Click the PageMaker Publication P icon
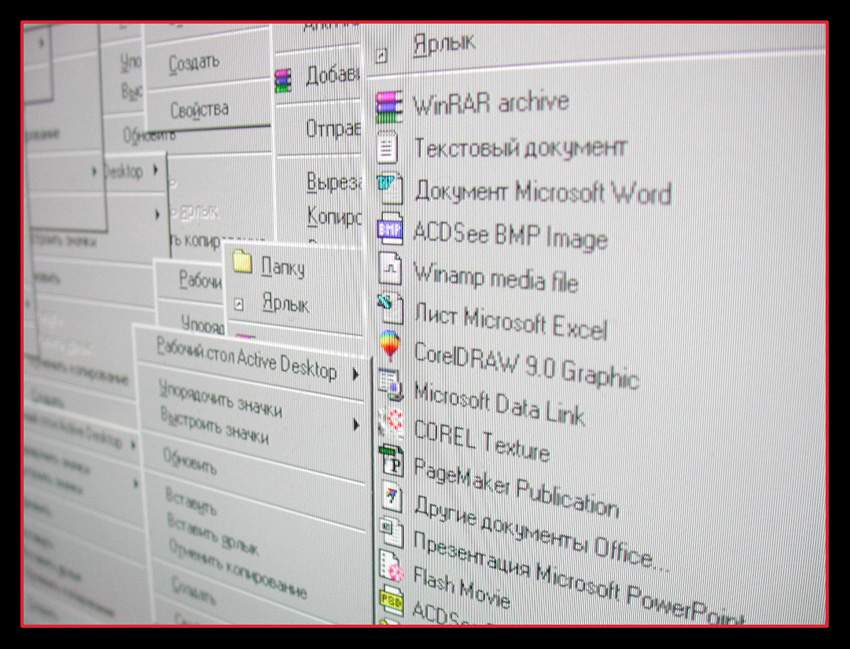 point(391,460)
